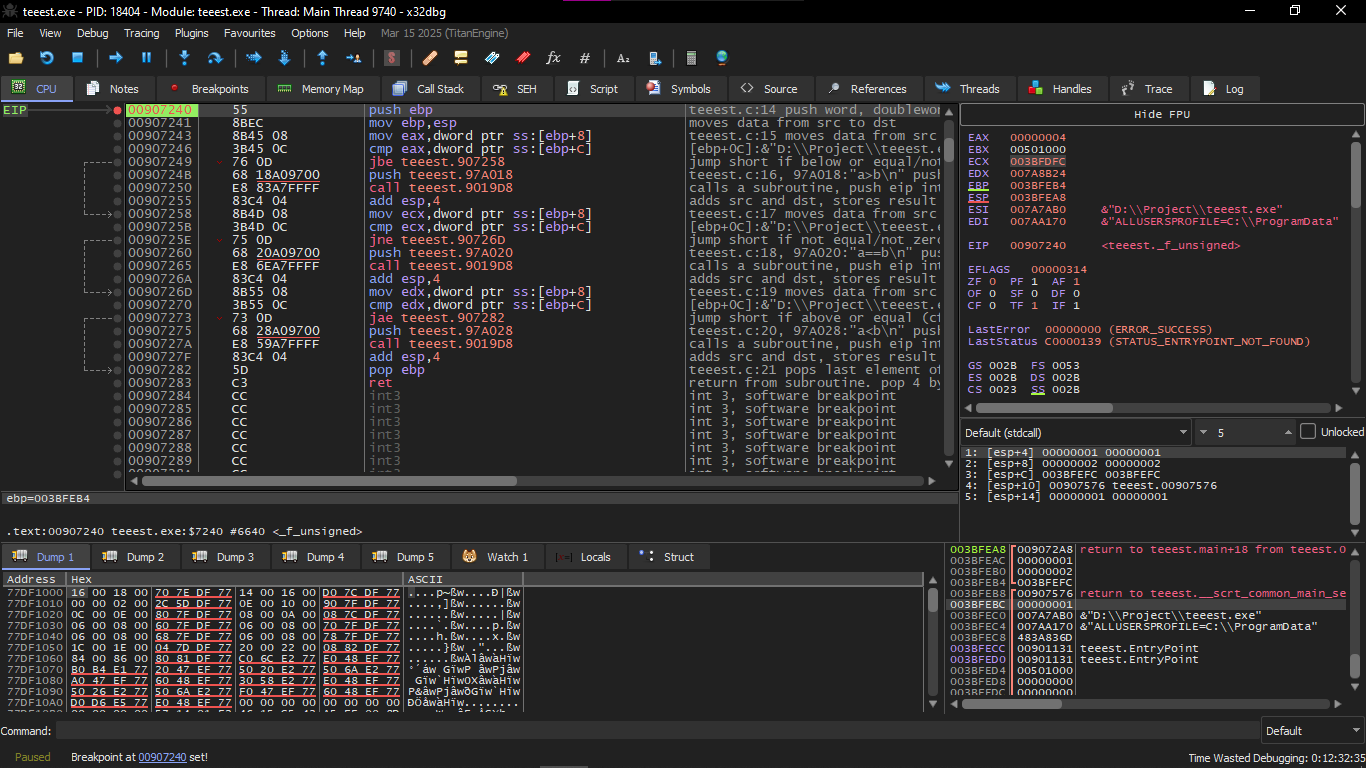The image size is (1366, 768).
Task: Click the Step Over toolbar icon
Action: click(x=214, y=58)
